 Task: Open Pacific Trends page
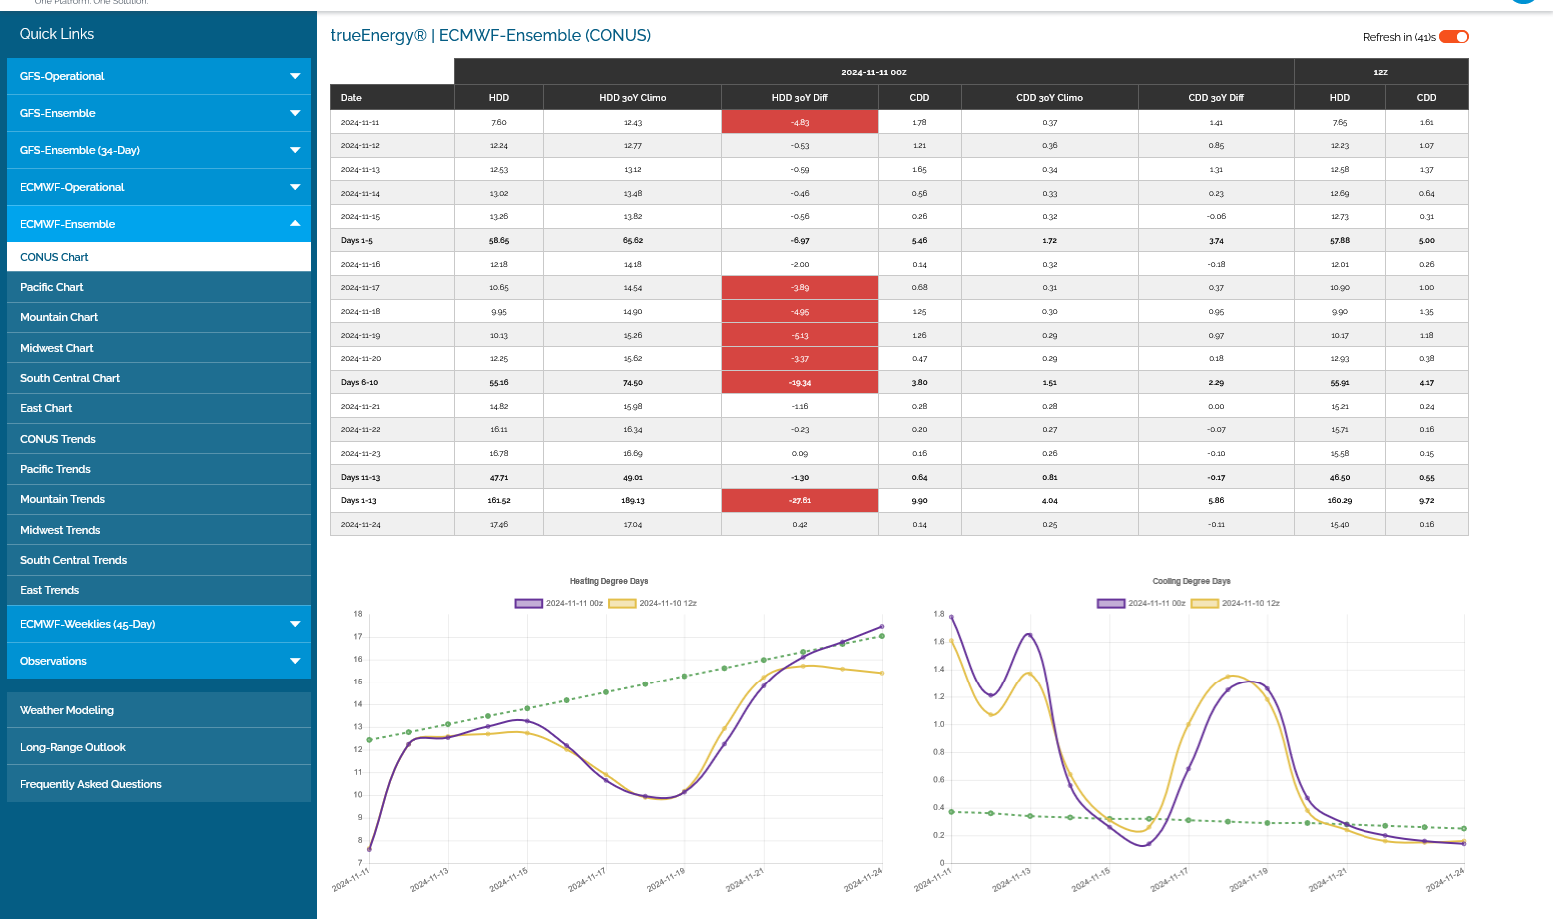click(159, 469)
